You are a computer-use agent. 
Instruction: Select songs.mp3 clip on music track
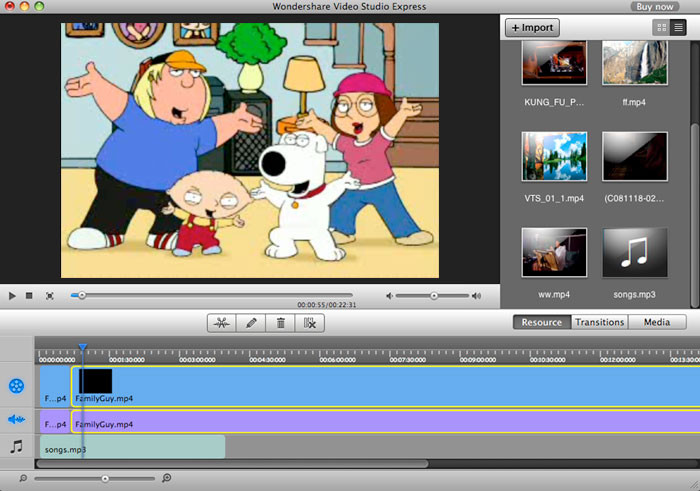tap(133, 447)
